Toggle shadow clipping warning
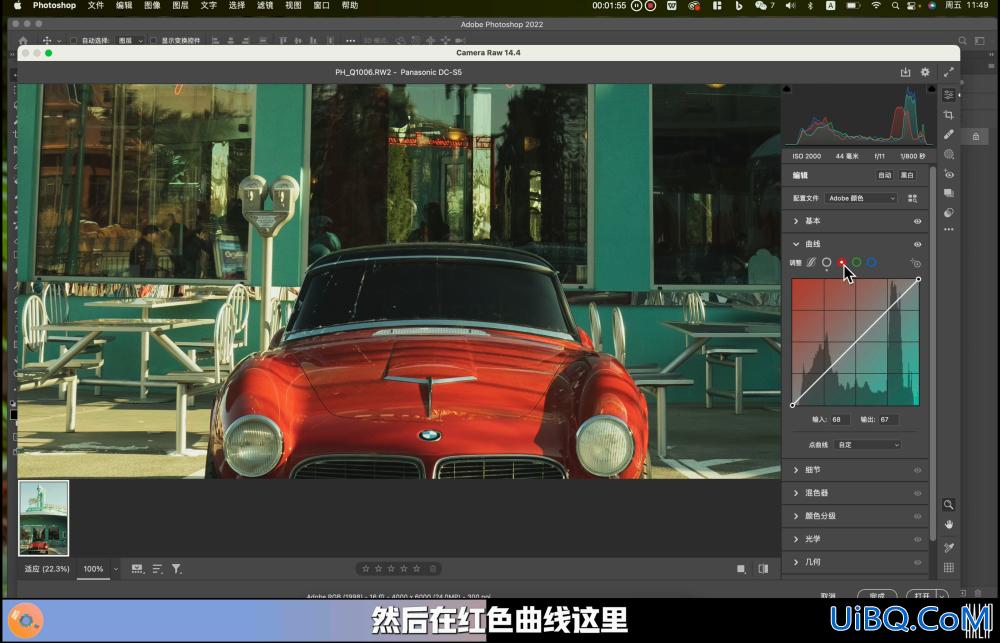The width and height of the screenshot is (1000, 643). (787, 88)
